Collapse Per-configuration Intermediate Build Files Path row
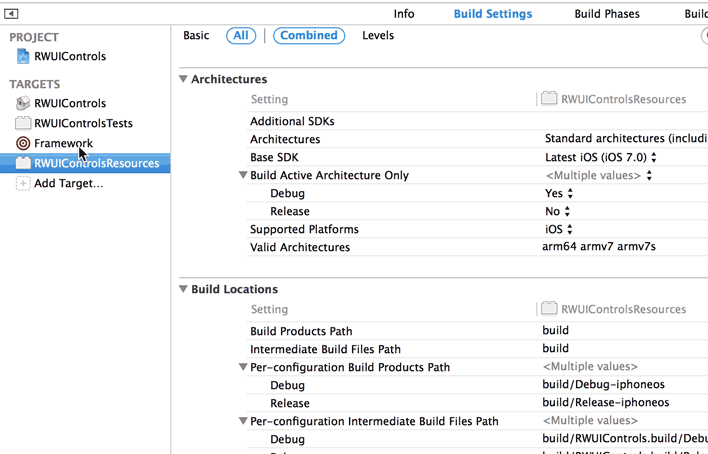The image size is (708, 454). coord(243,421)
